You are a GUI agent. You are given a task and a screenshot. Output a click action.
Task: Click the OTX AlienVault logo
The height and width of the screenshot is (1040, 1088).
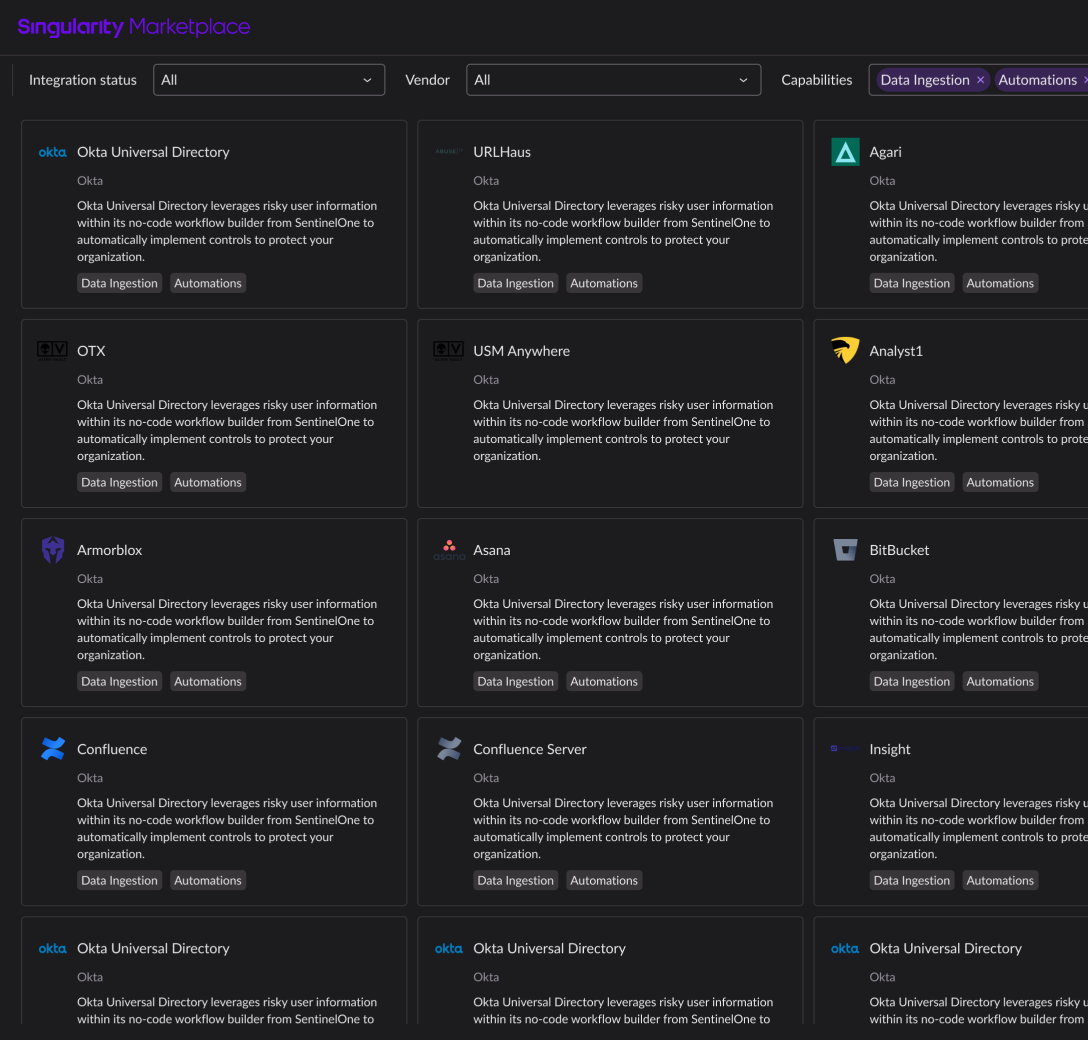(x=52, y=351)
